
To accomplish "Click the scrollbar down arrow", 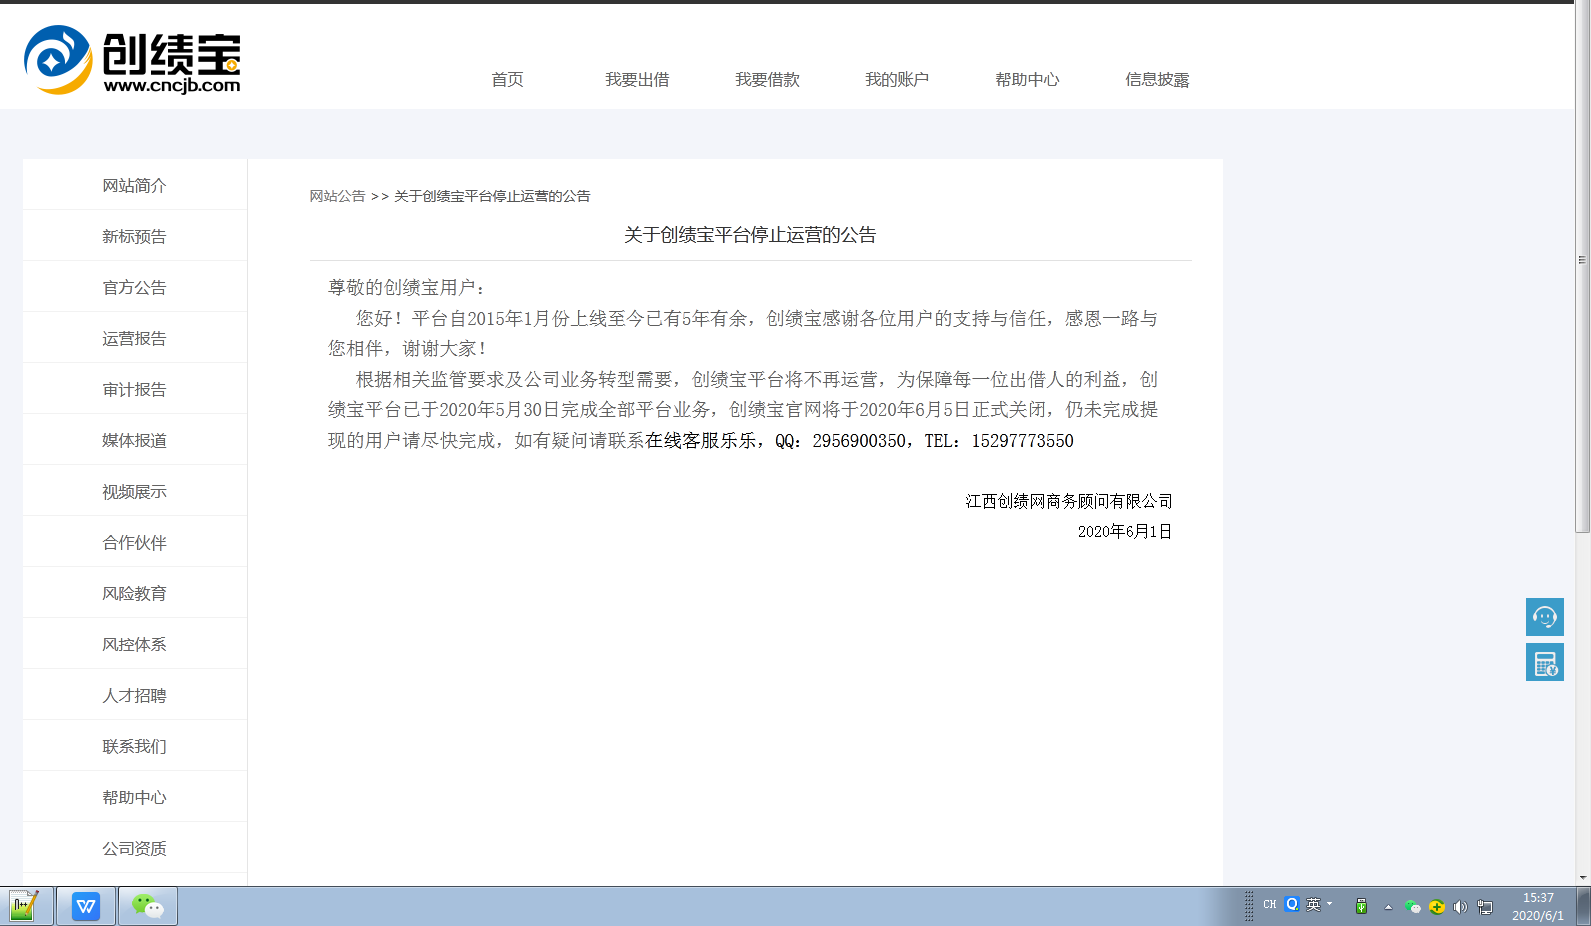I will (x=1582, y=878).
